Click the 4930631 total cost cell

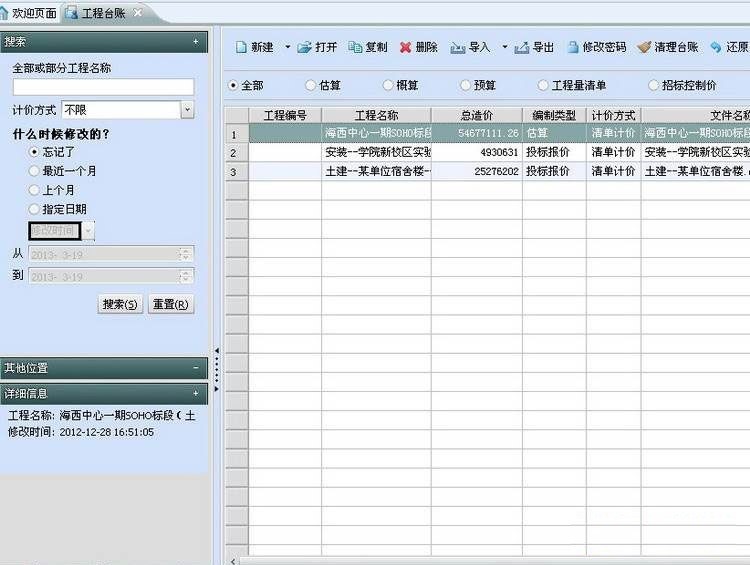pos(477,152)
